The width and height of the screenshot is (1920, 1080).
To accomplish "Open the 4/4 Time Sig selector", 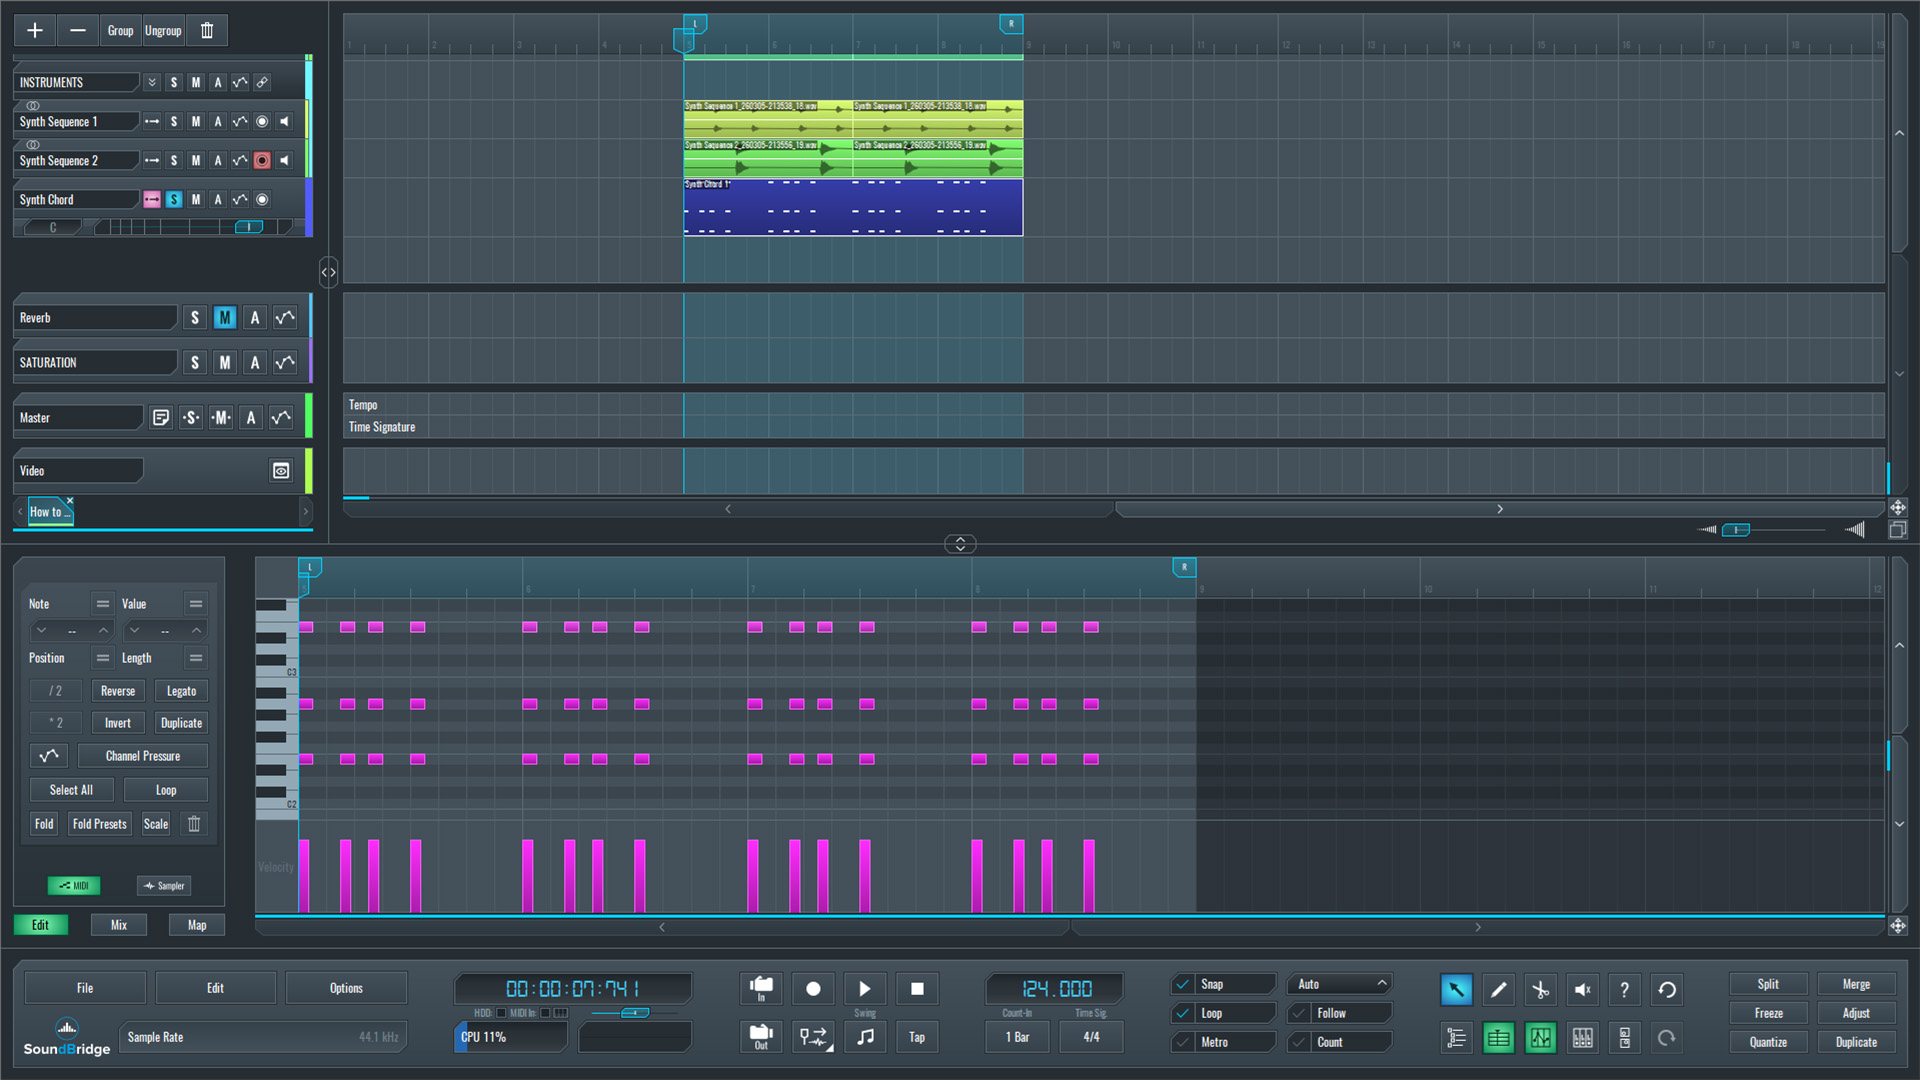I will (1091, 1037).
